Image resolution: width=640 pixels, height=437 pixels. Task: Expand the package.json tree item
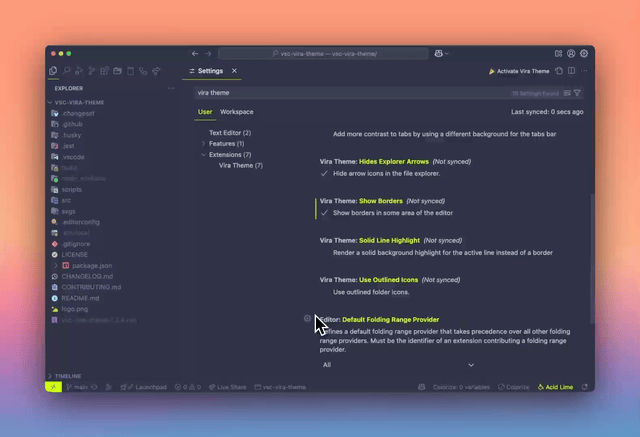point(56,266)
